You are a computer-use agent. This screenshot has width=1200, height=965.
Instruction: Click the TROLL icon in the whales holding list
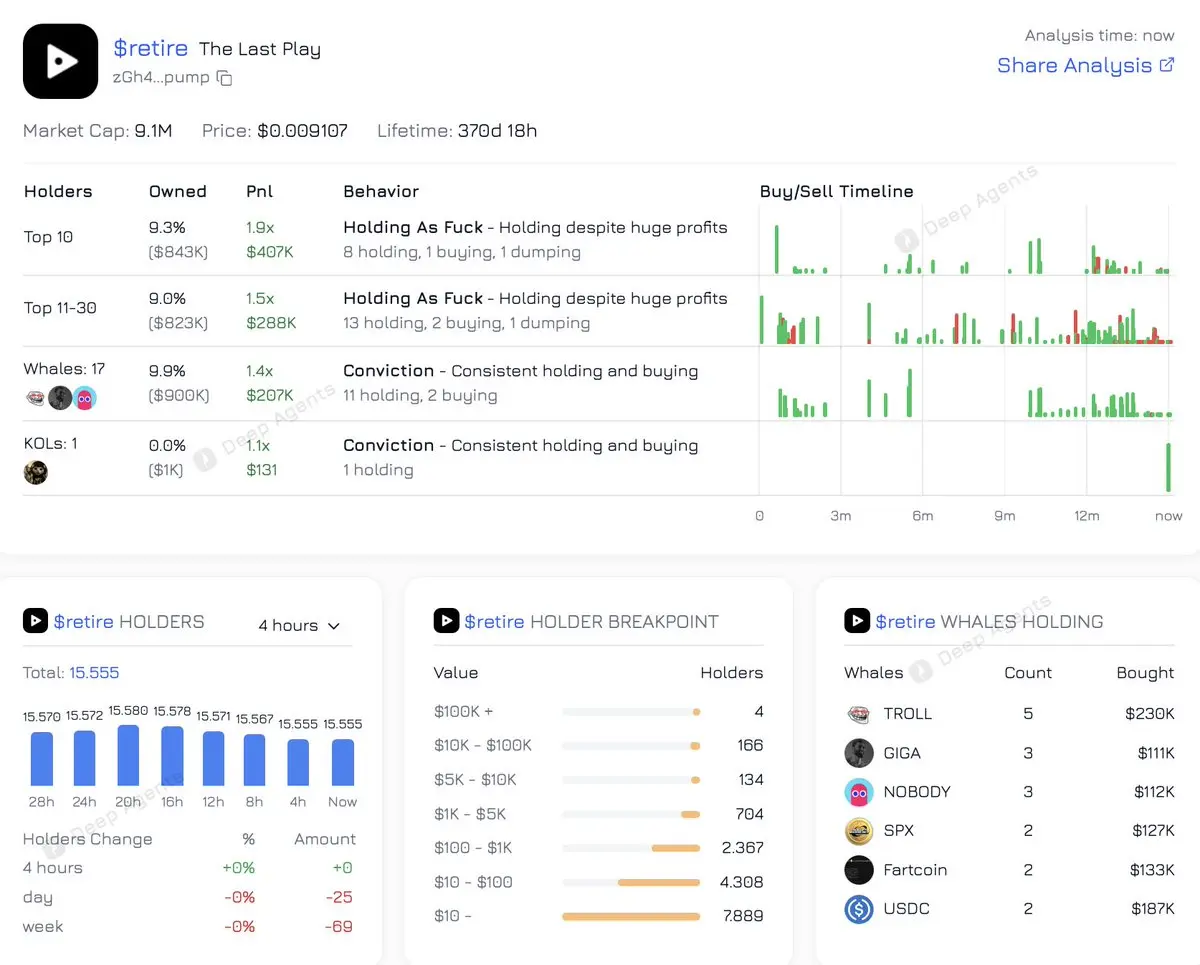[859, 714]
